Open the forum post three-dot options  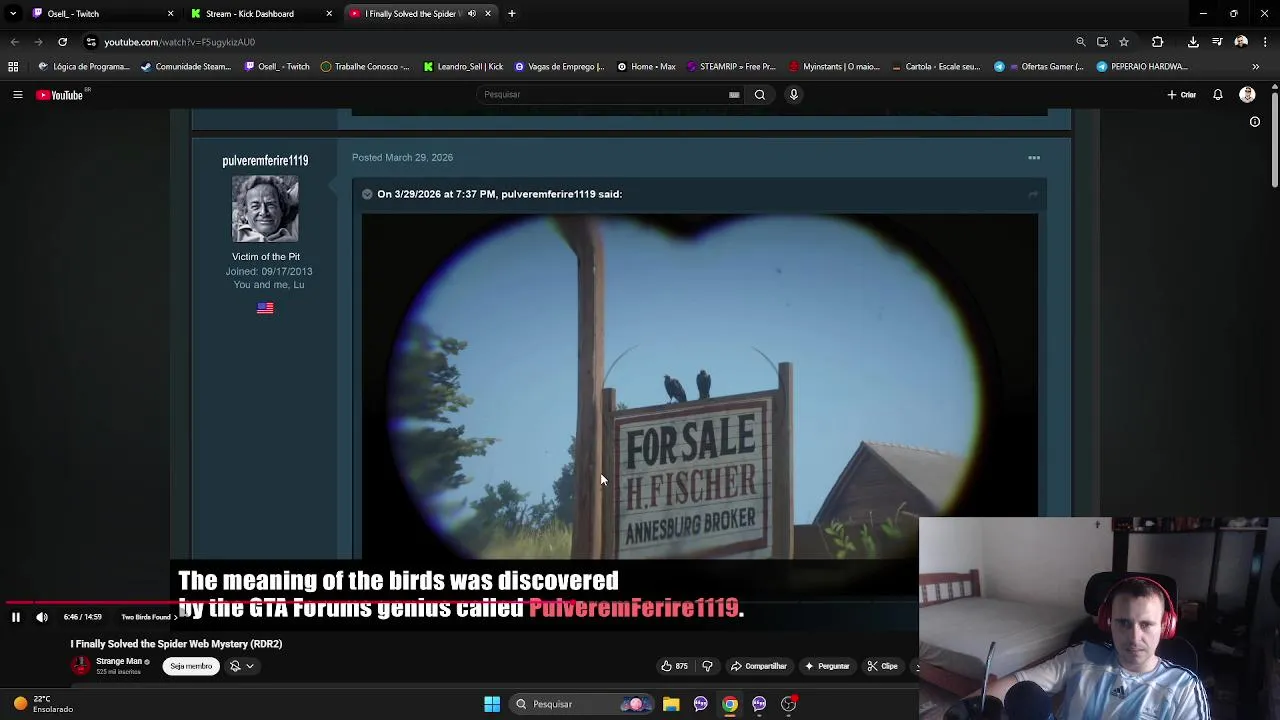coord(1034,158)
